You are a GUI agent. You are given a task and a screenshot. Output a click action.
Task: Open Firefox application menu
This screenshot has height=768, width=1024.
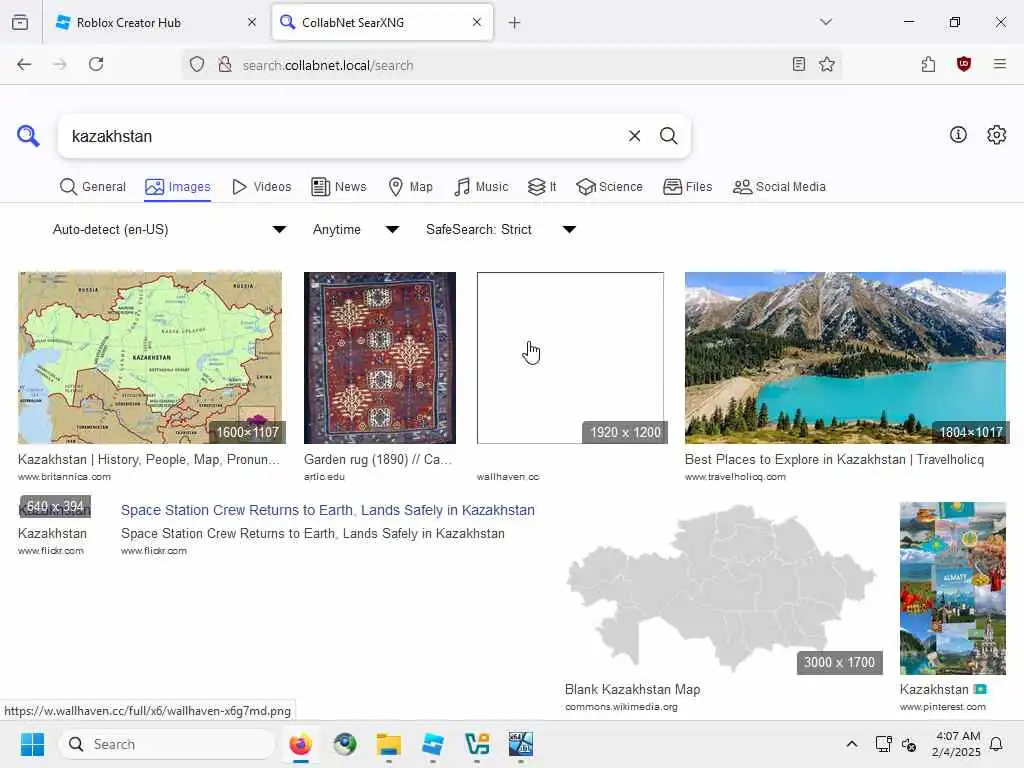point(1000,64)
